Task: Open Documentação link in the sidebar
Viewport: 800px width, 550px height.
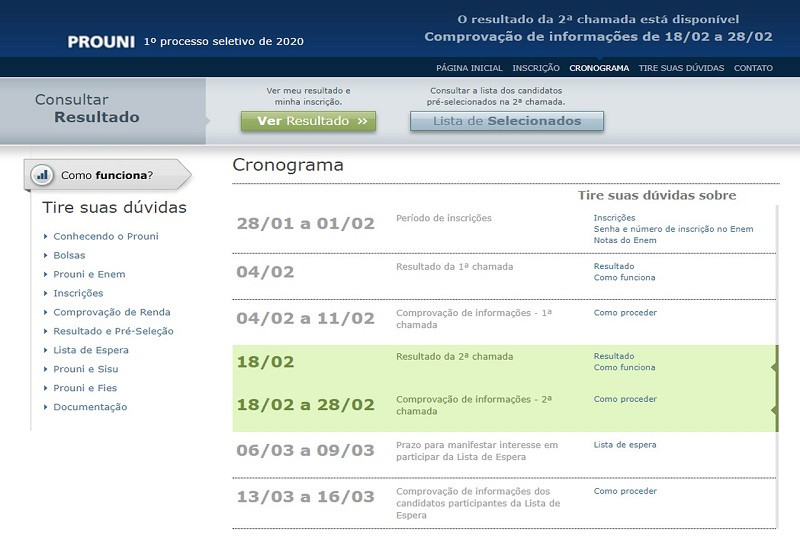Action: pyautogui.click(x=90, y=407)
